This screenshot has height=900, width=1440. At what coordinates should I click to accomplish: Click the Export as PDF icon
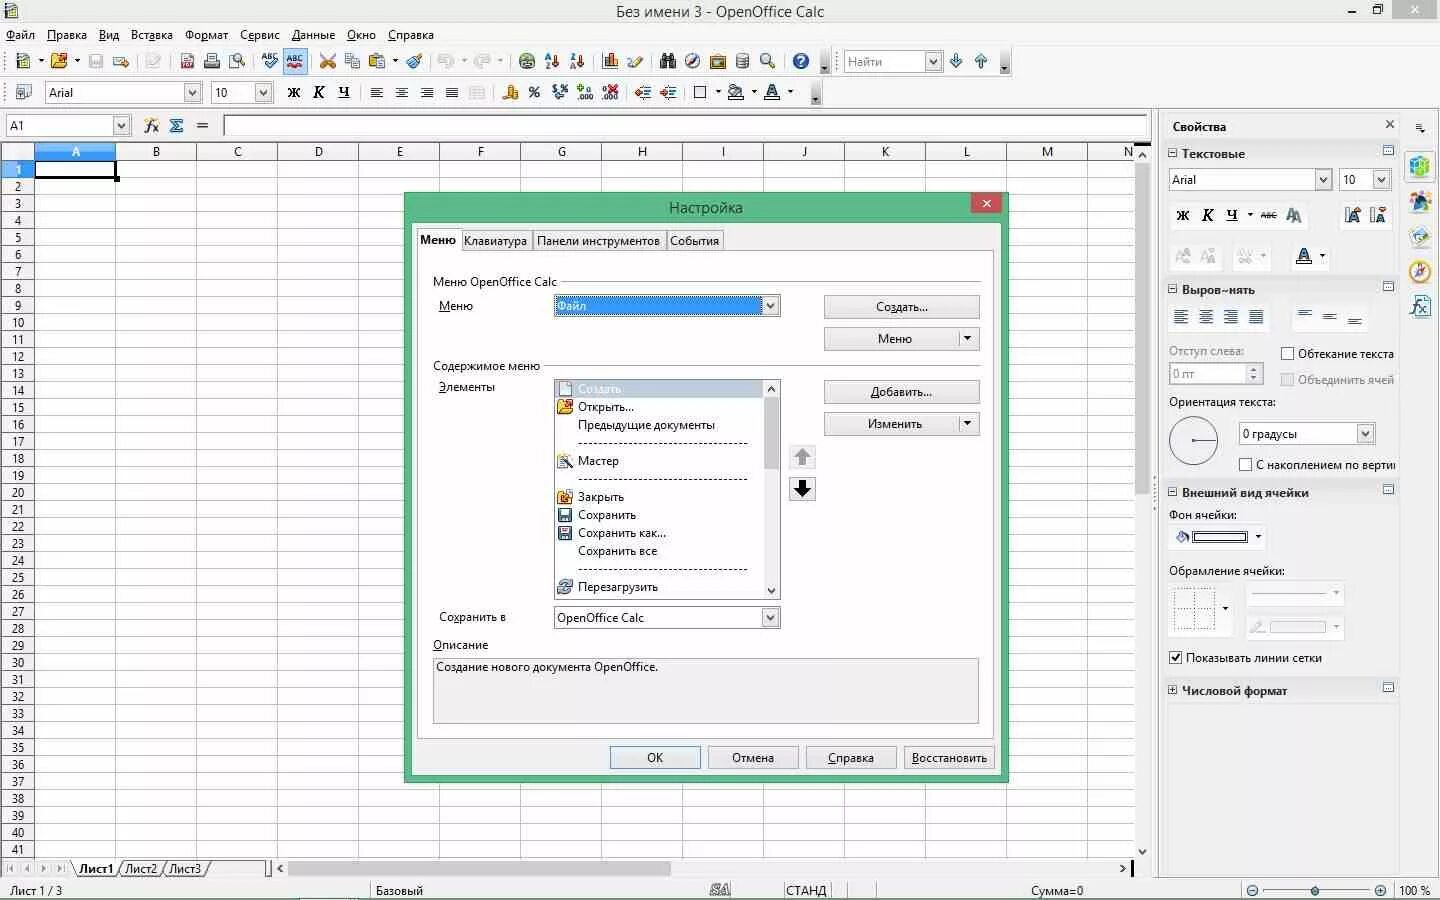187,61
